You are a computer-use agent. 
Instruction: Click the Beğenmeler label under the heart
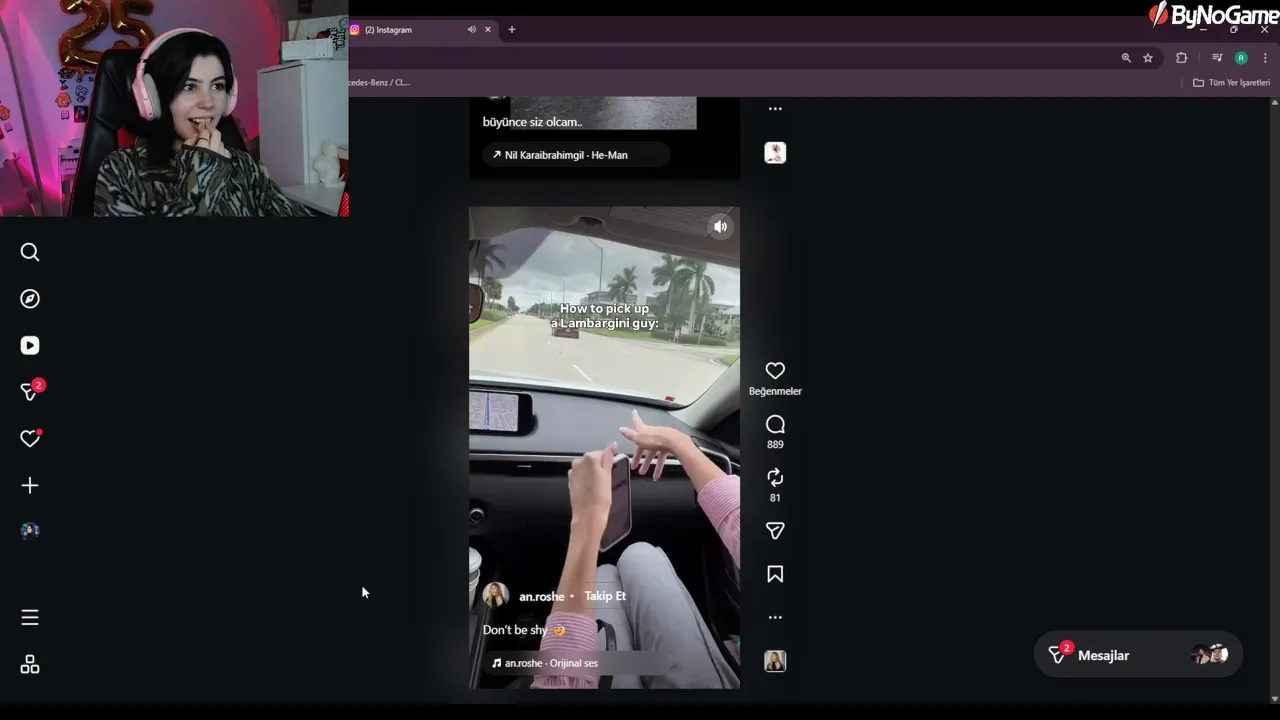775,392
